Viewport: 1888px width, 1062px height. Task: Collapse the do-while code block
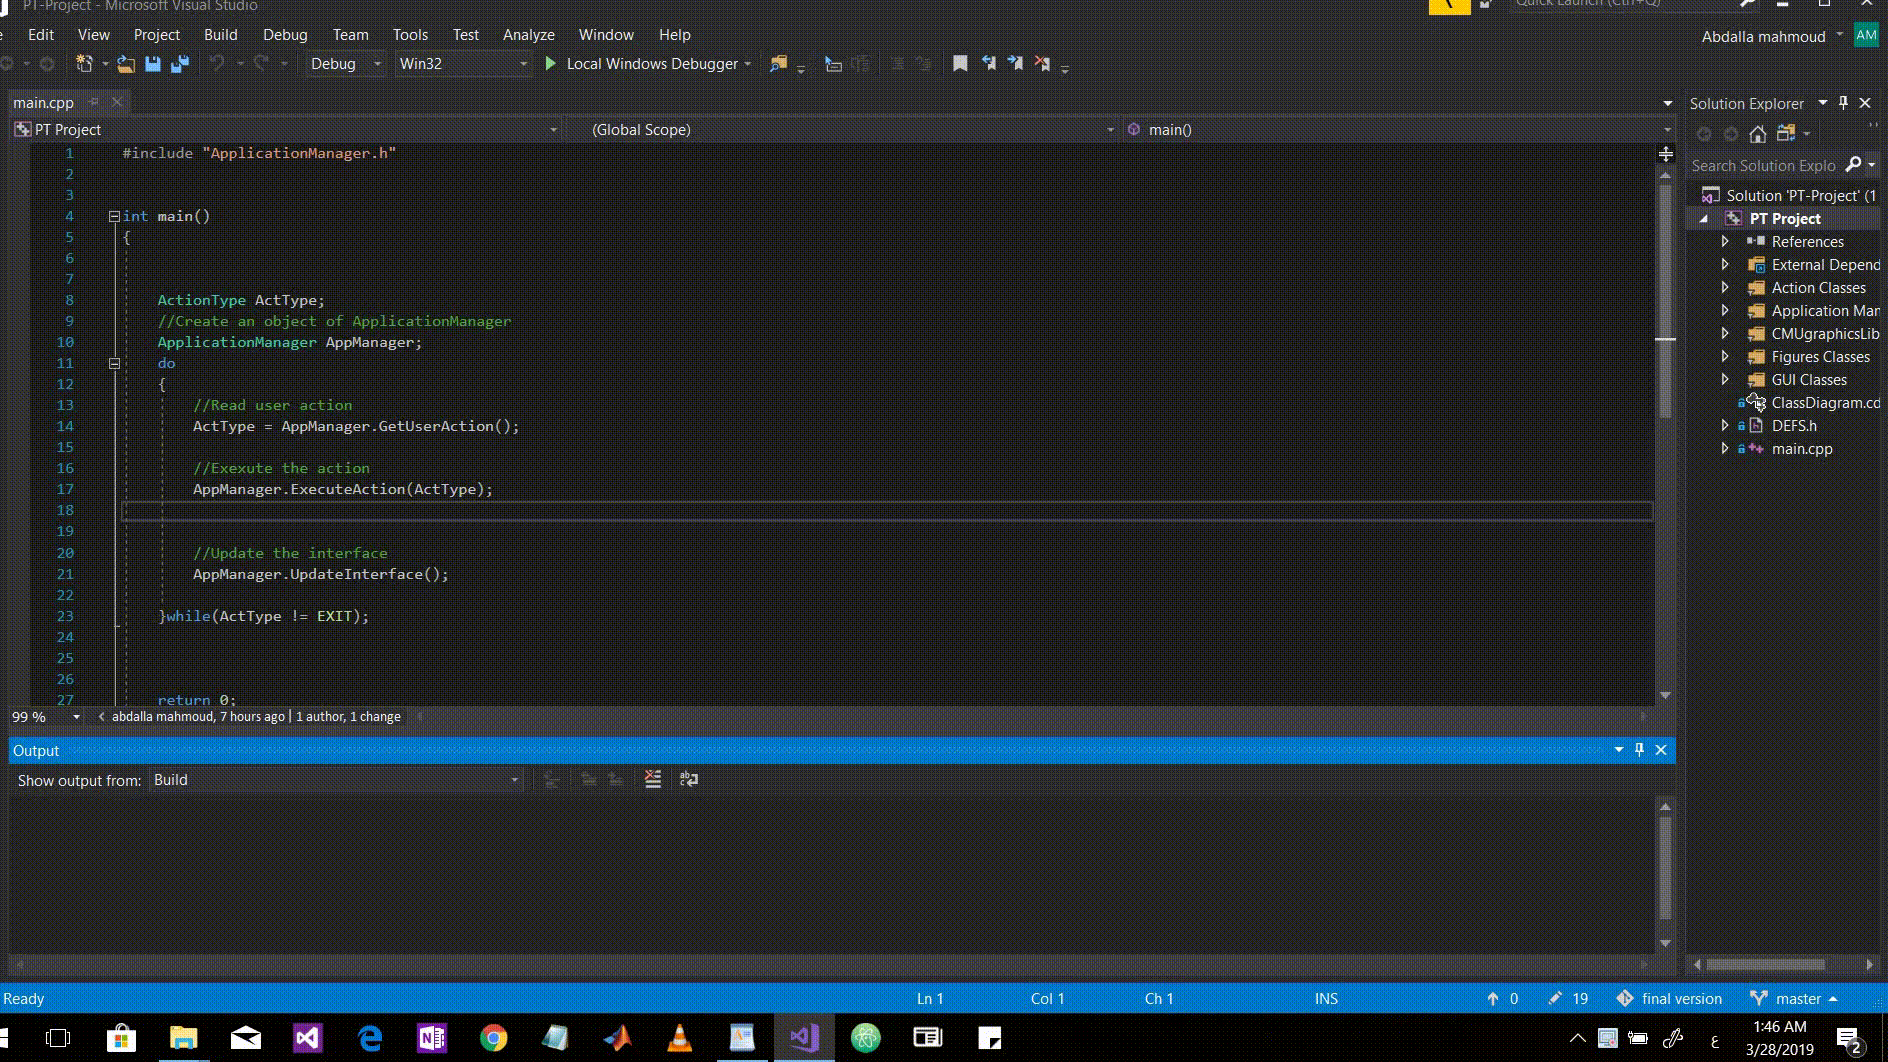pyautogui.click(x=114, y=363)
